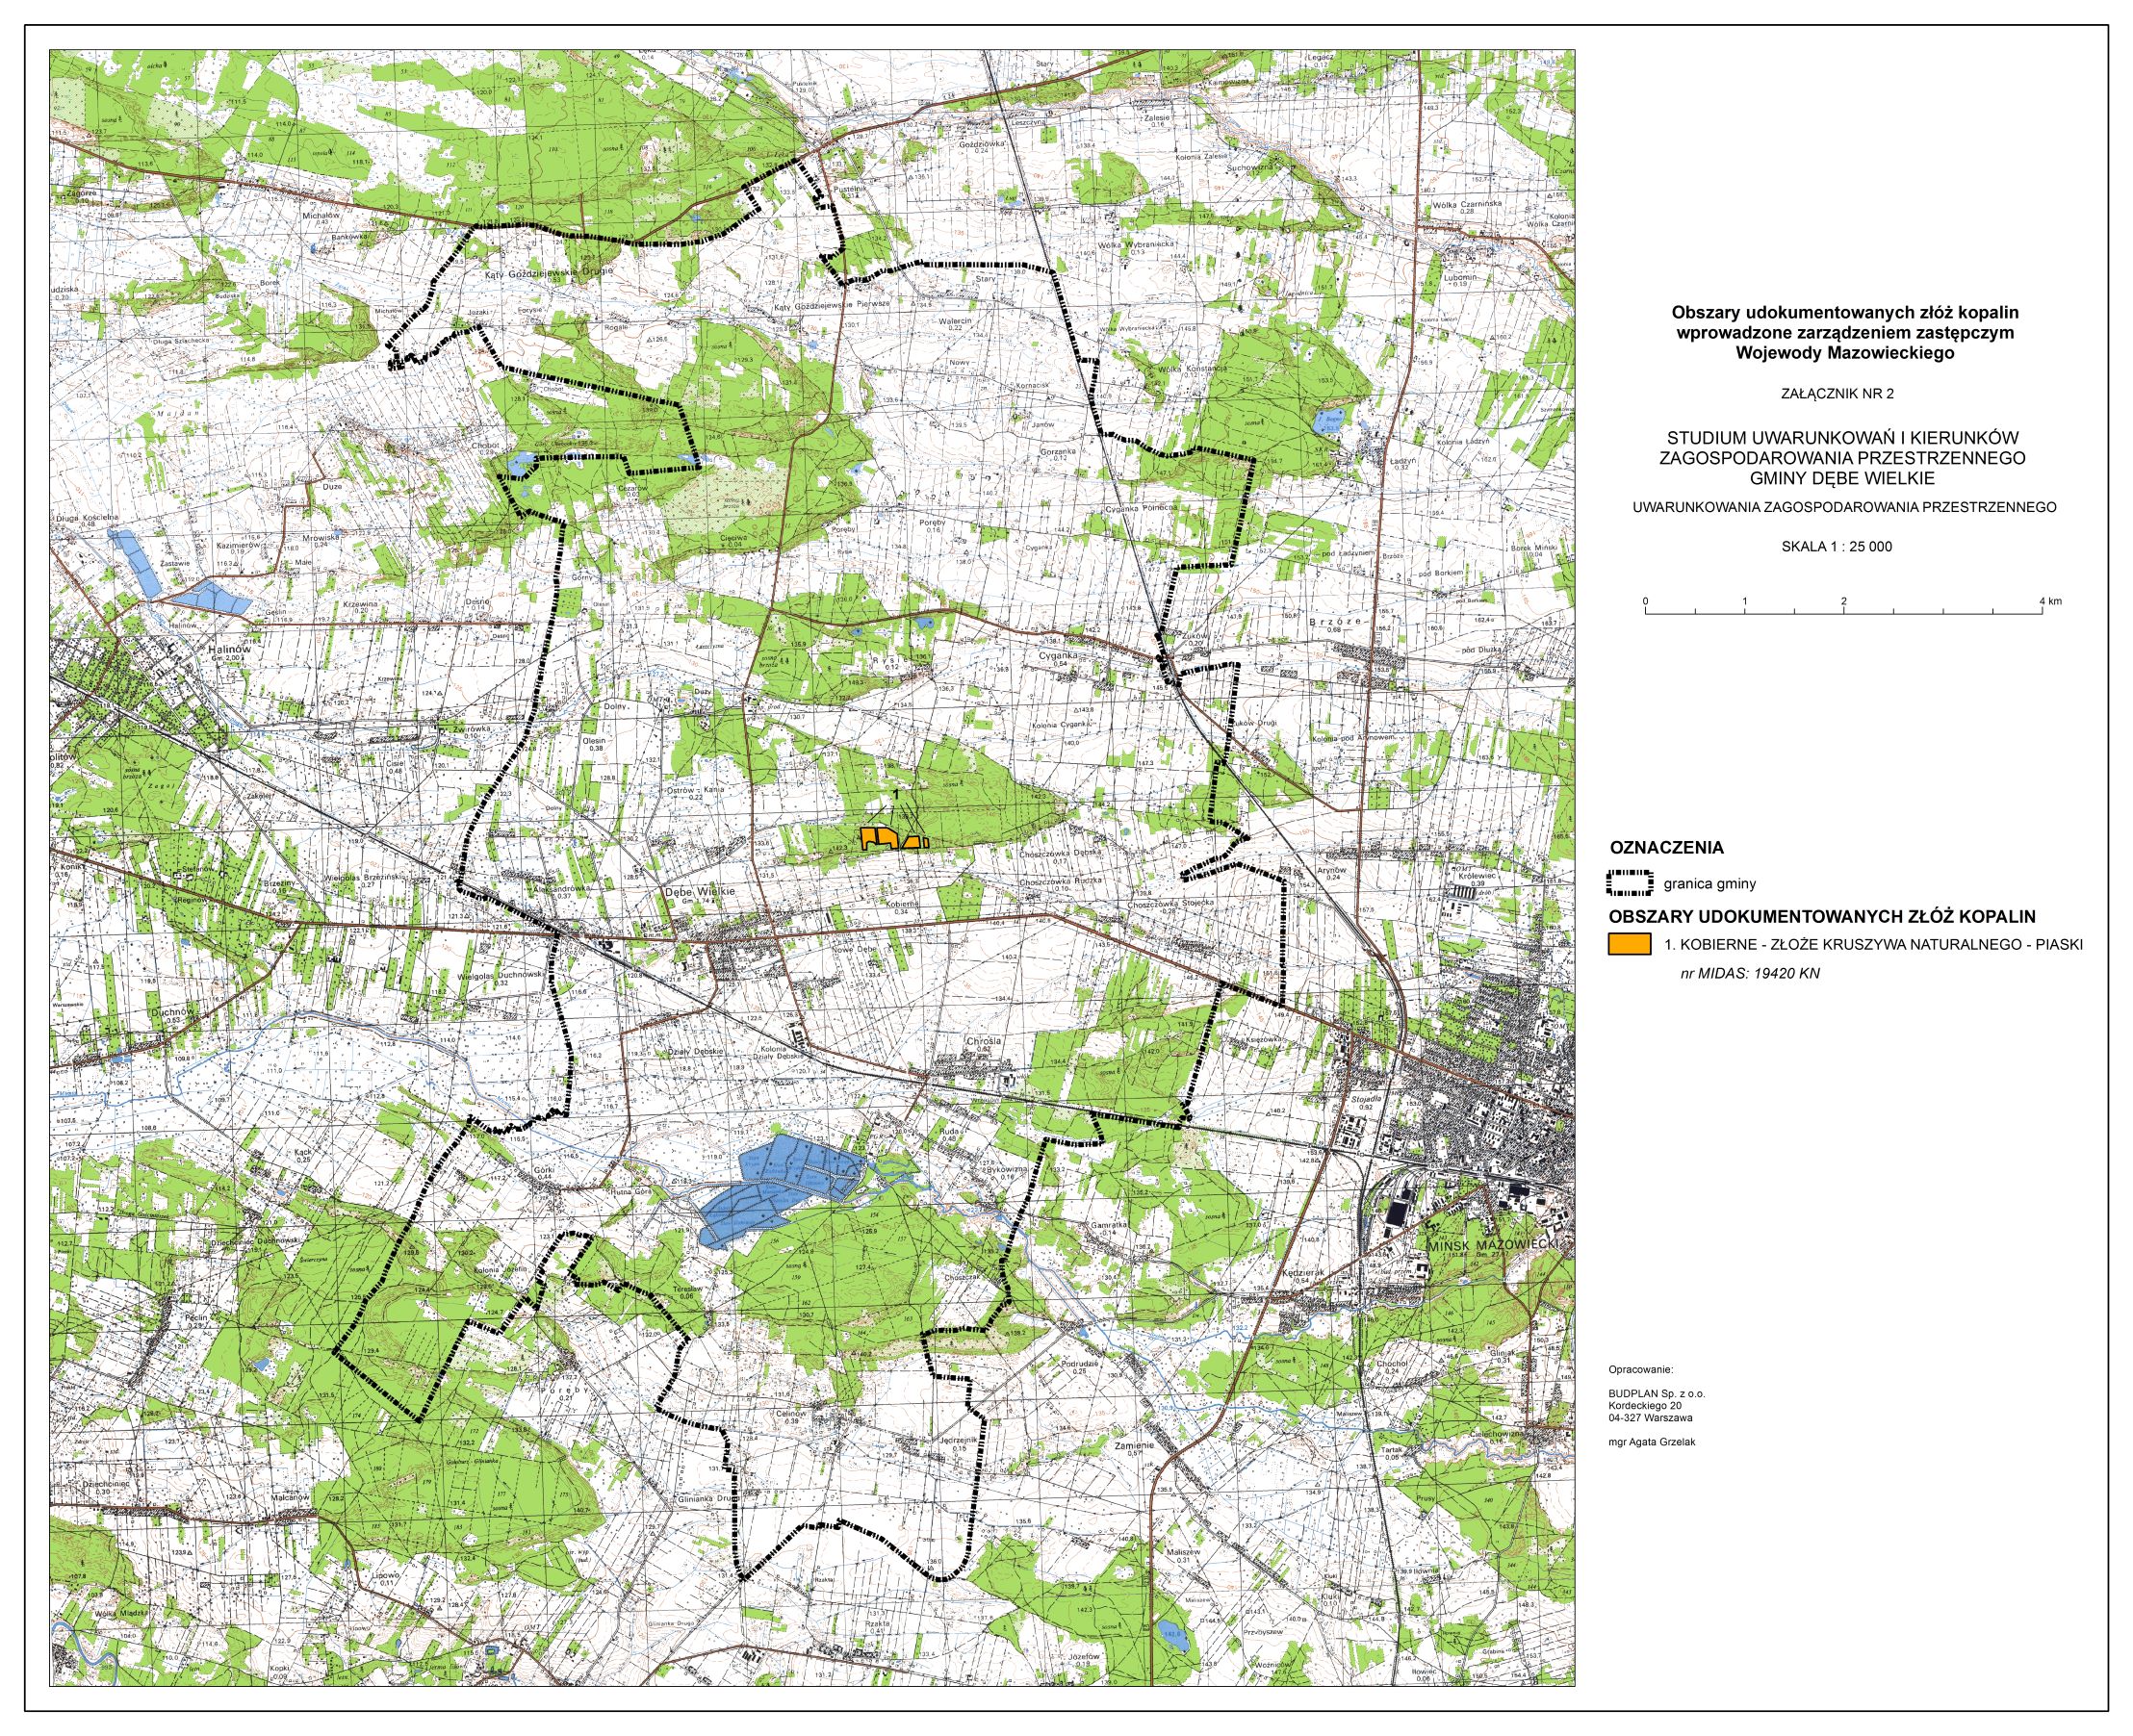Click the mgr Agata Grzelak author text
This screenshot has width=2133, height=1736.
pyautogui.click(x=1652, y=1441)
